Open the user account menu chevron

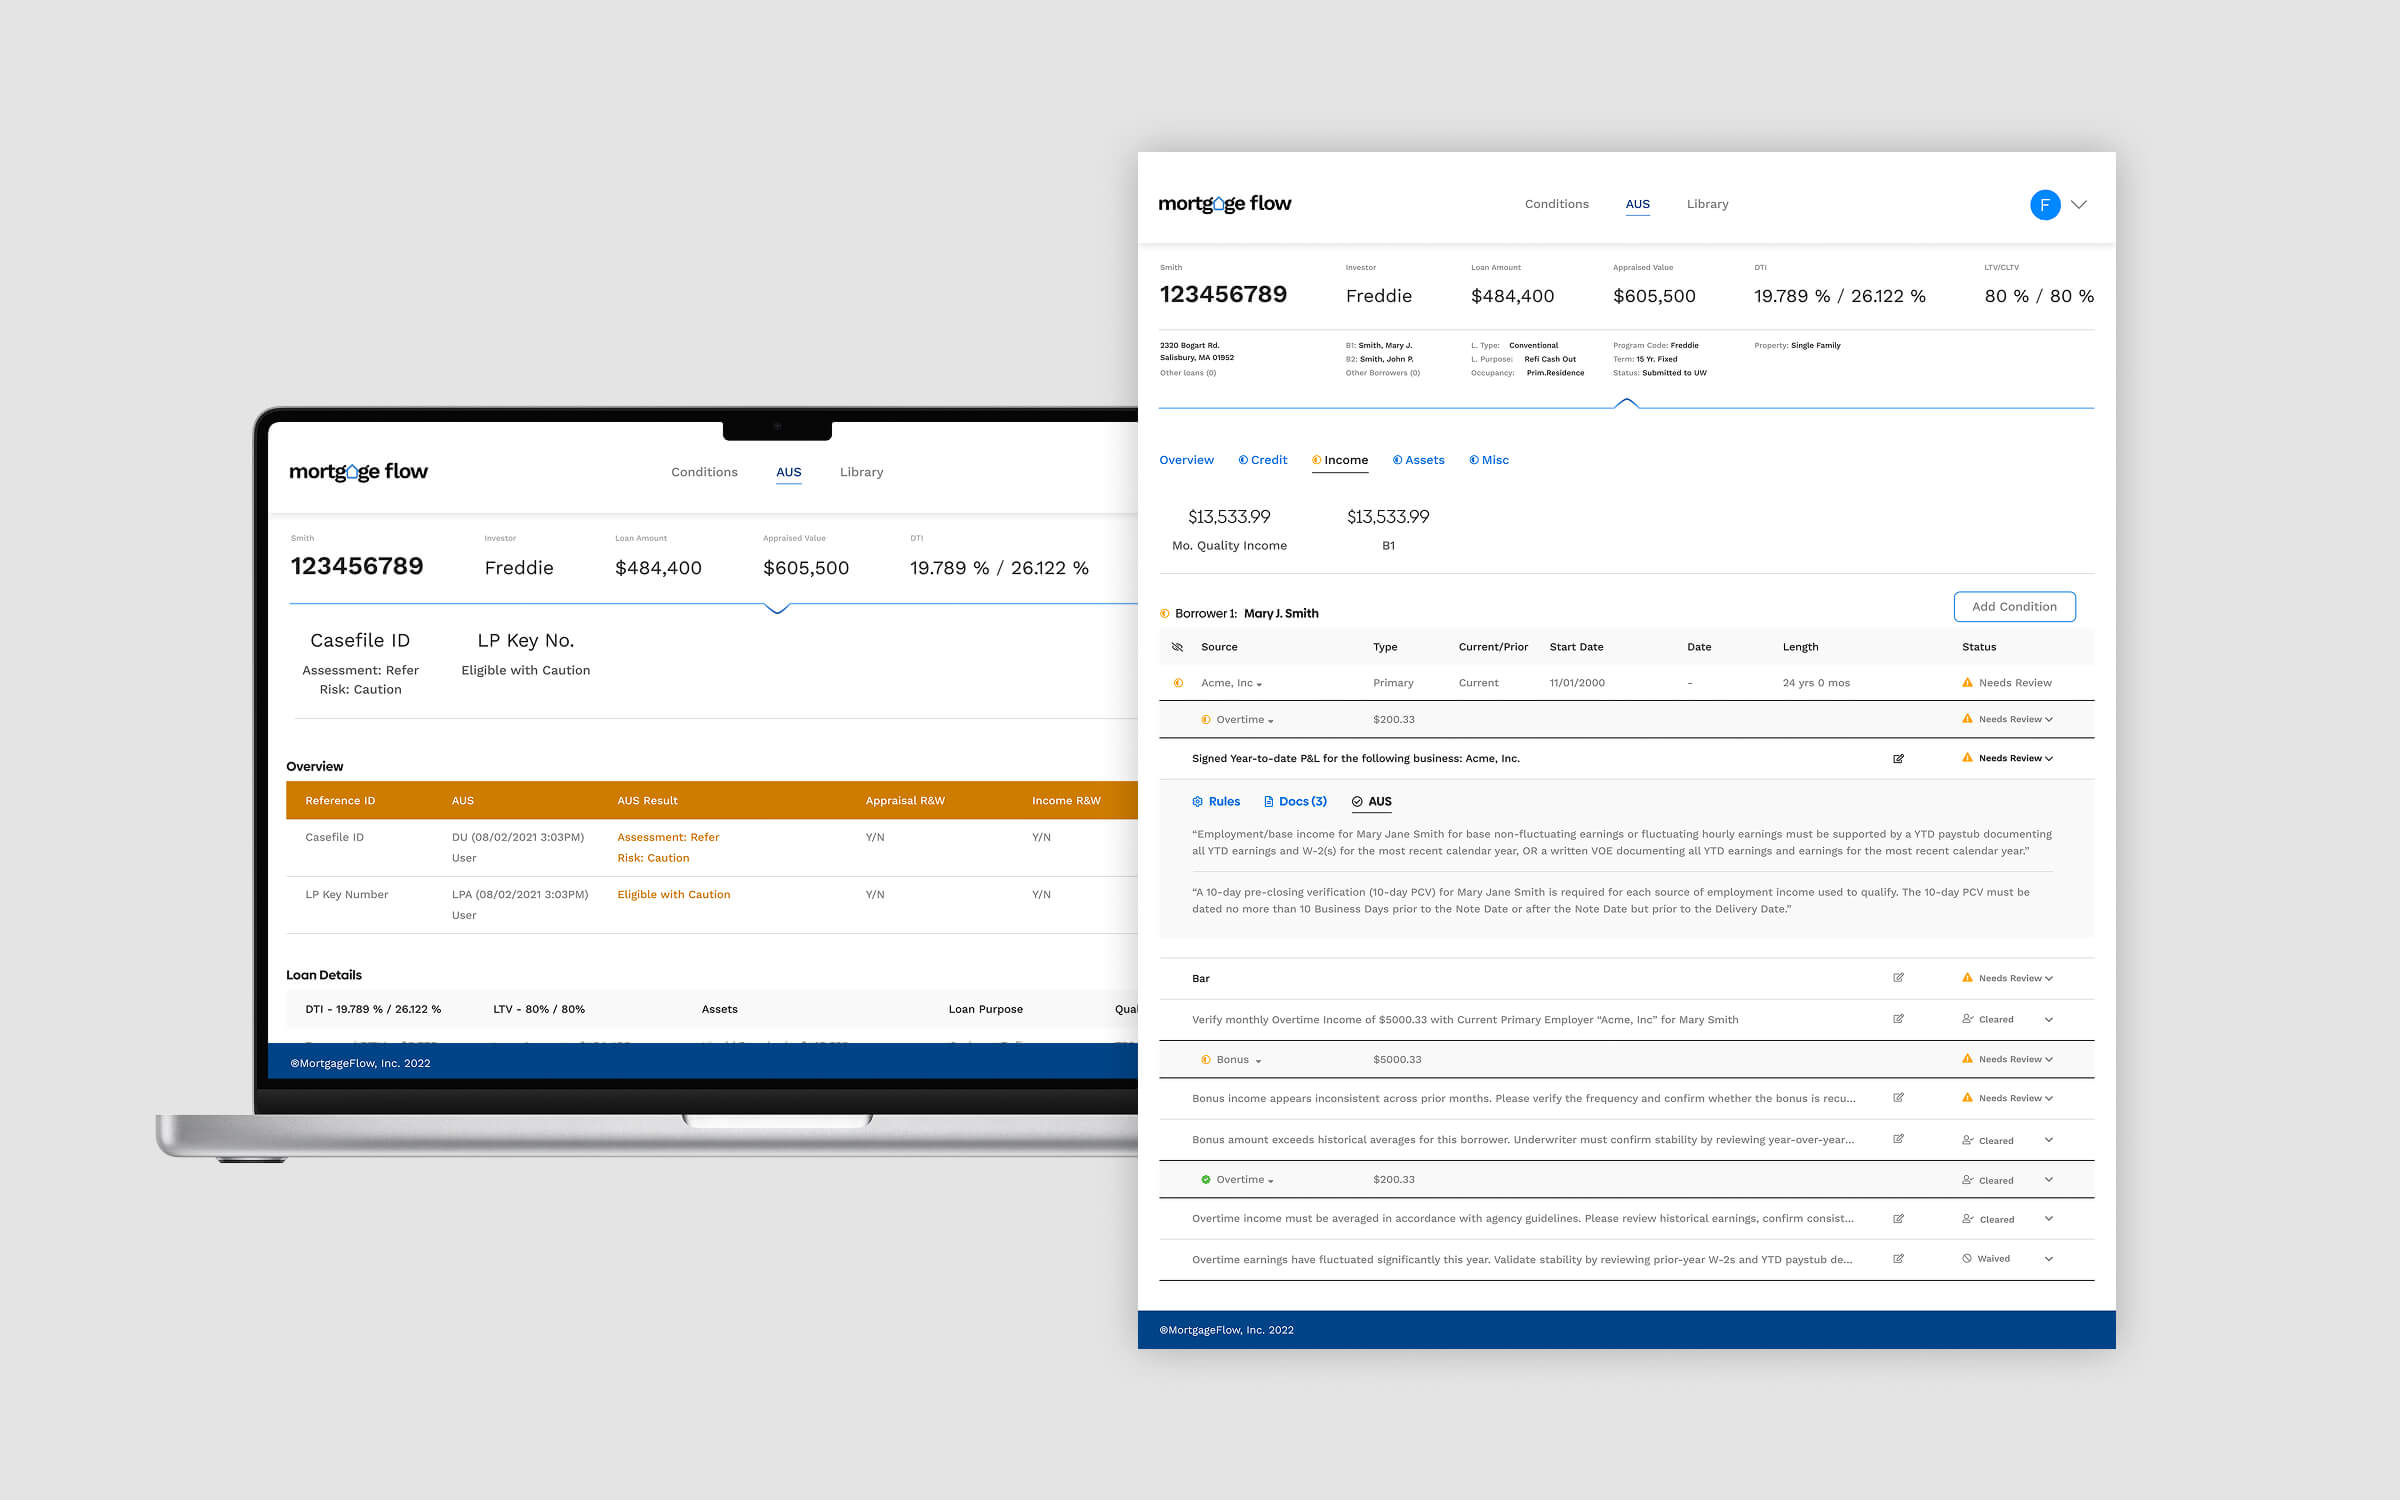2079,205
